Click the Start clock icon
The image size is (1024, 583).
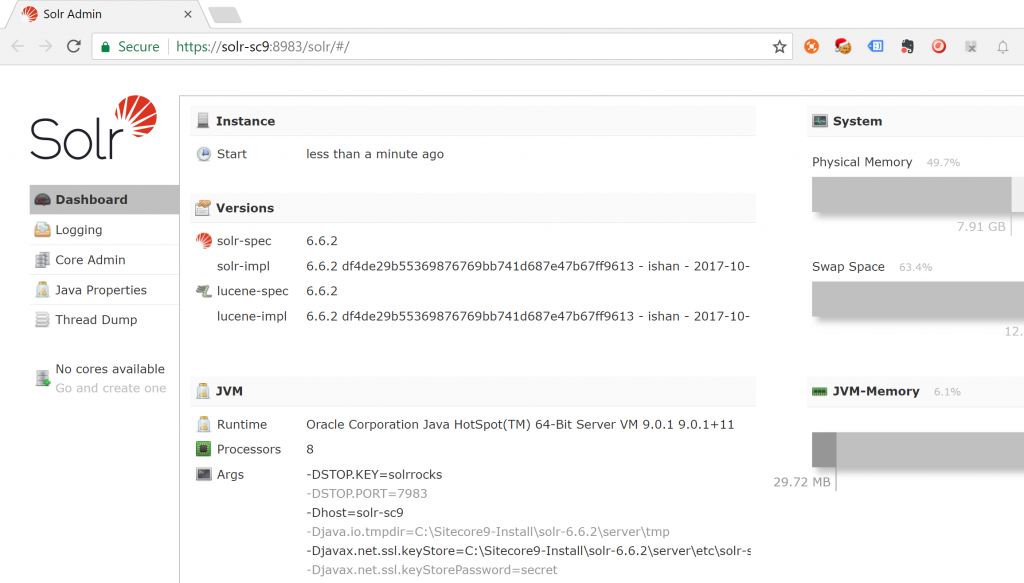[x=204, y=154]
